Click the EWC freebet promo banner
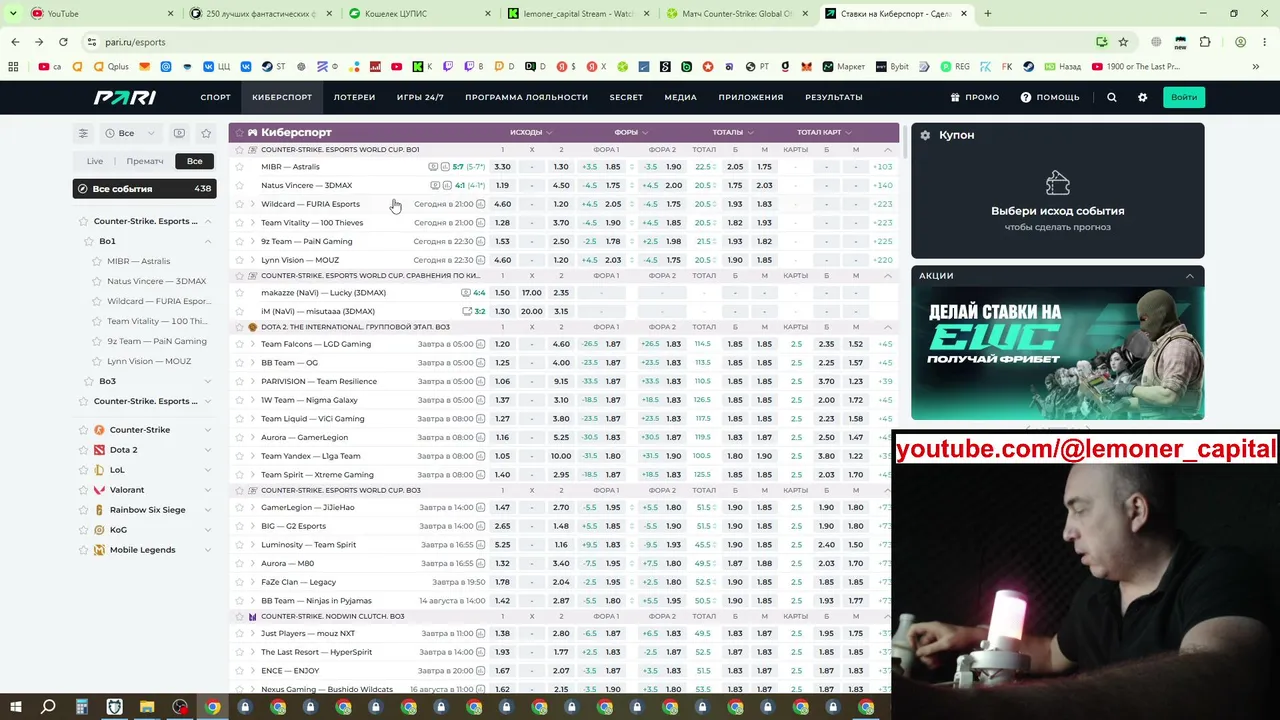Screen dimensions: 1280x720 1058,354
